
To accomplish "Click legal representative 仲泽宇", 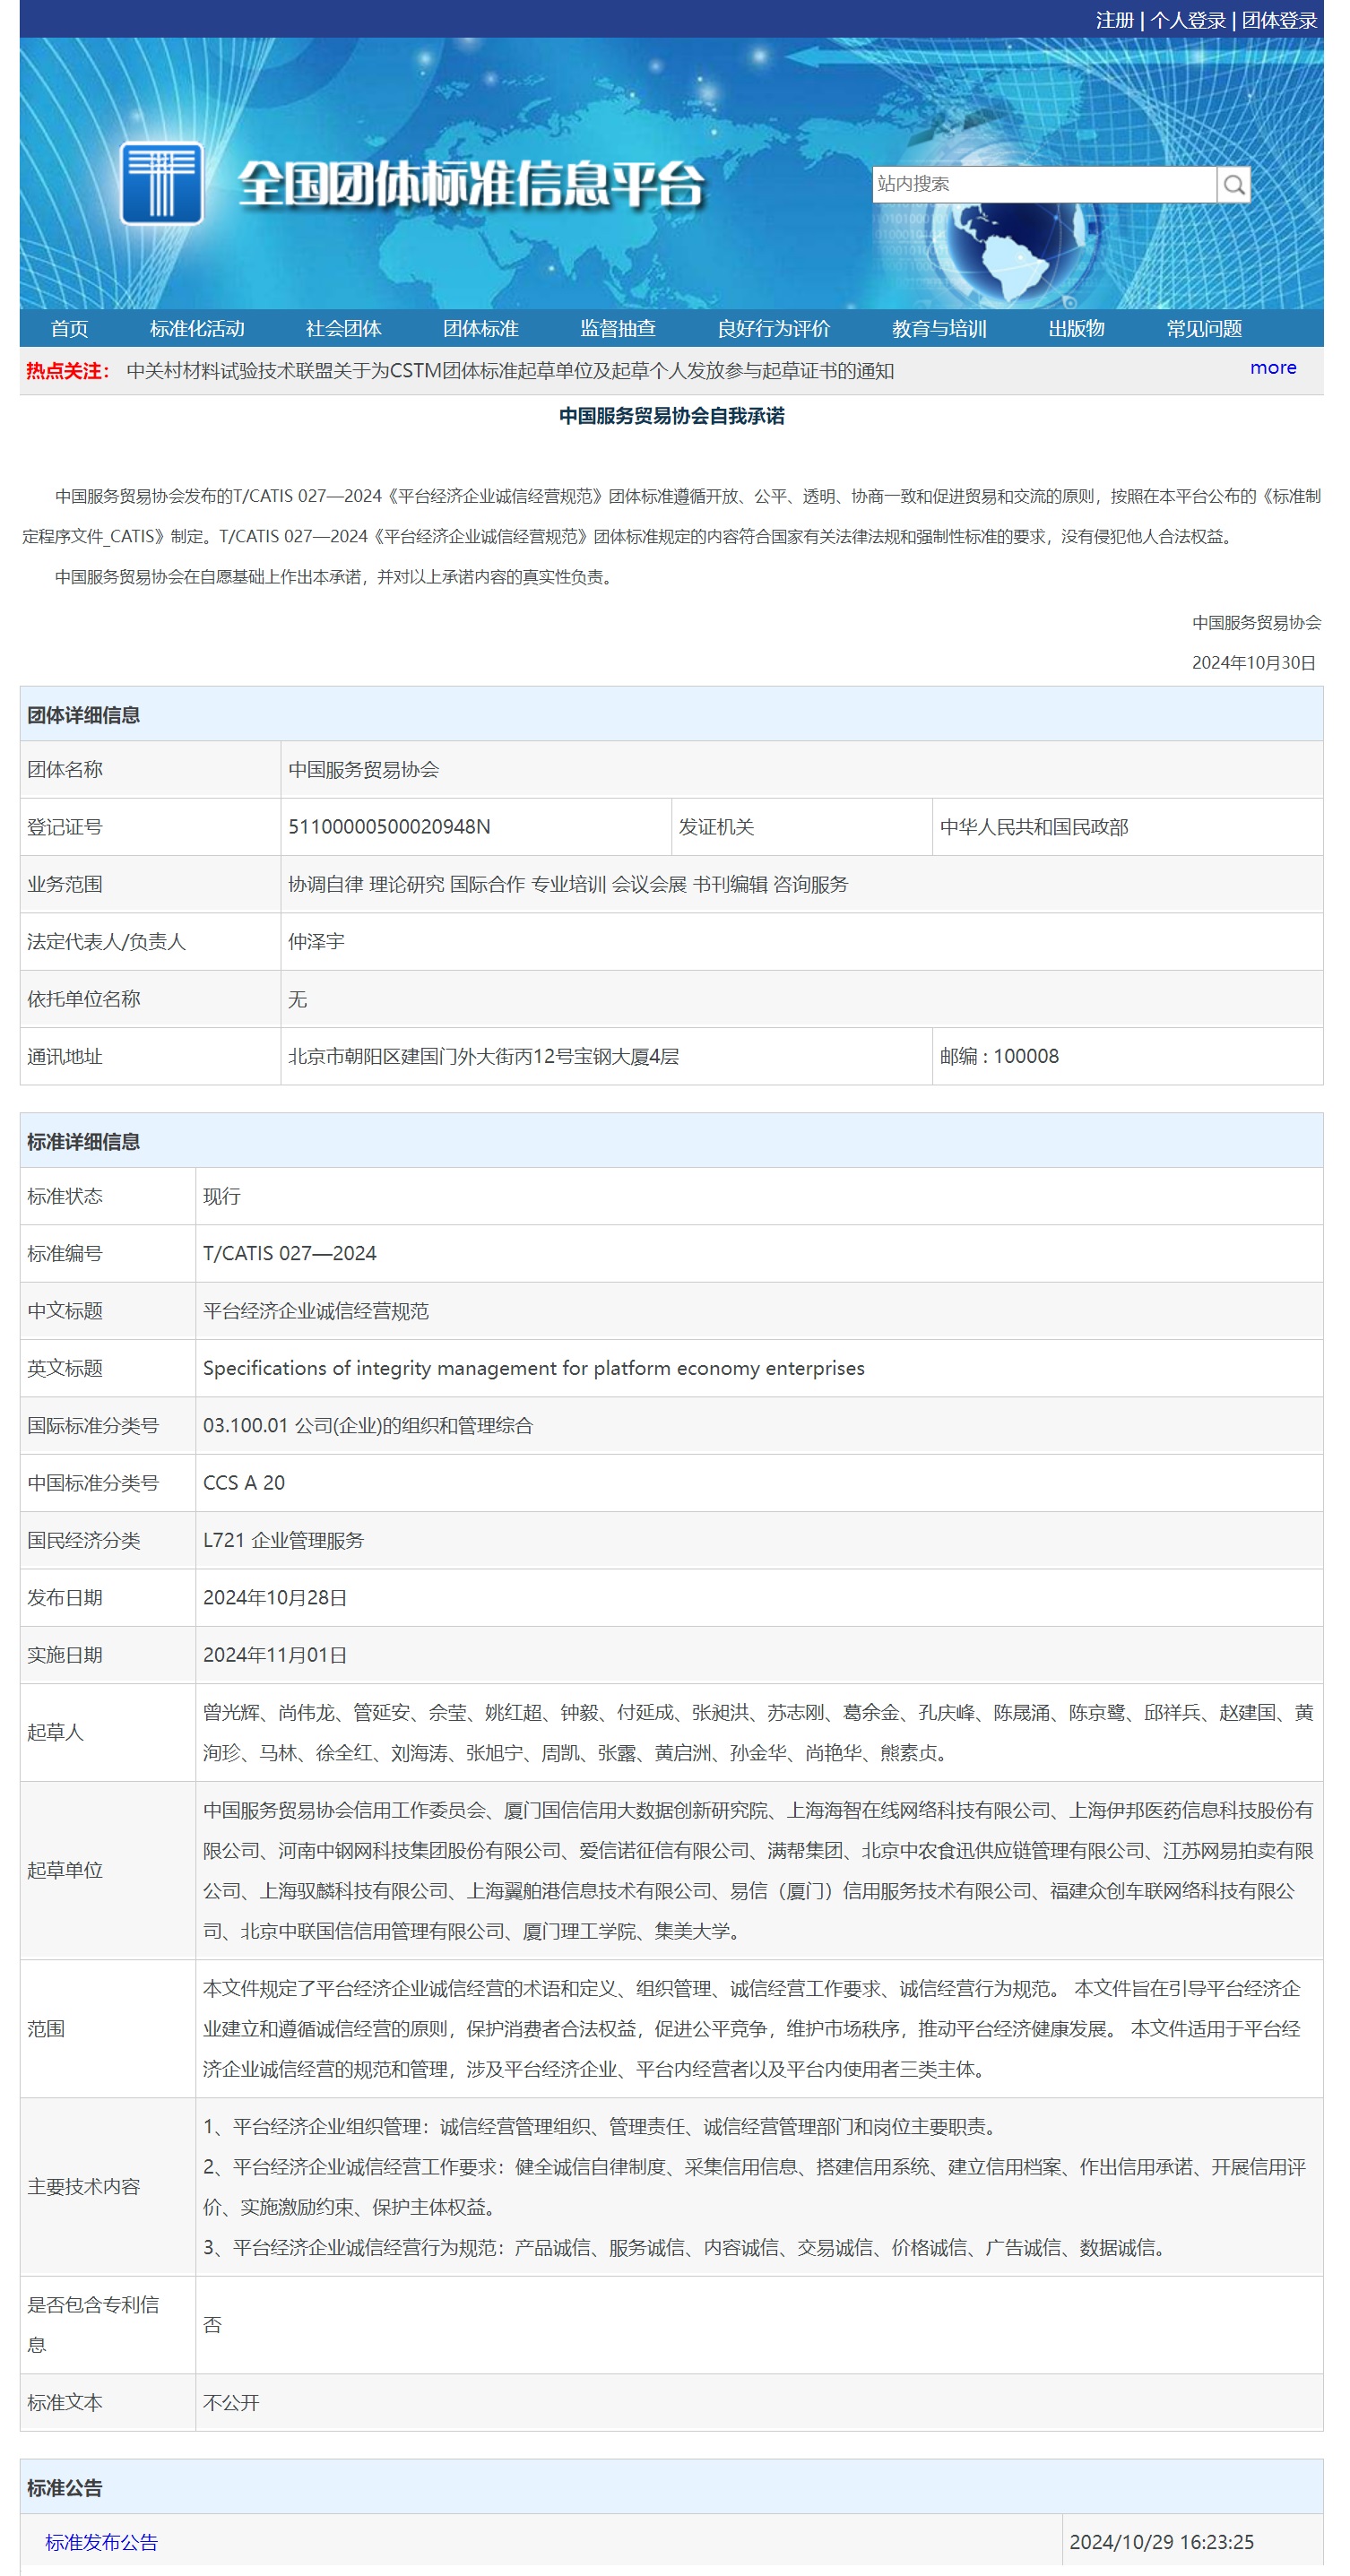I will 316,942.
